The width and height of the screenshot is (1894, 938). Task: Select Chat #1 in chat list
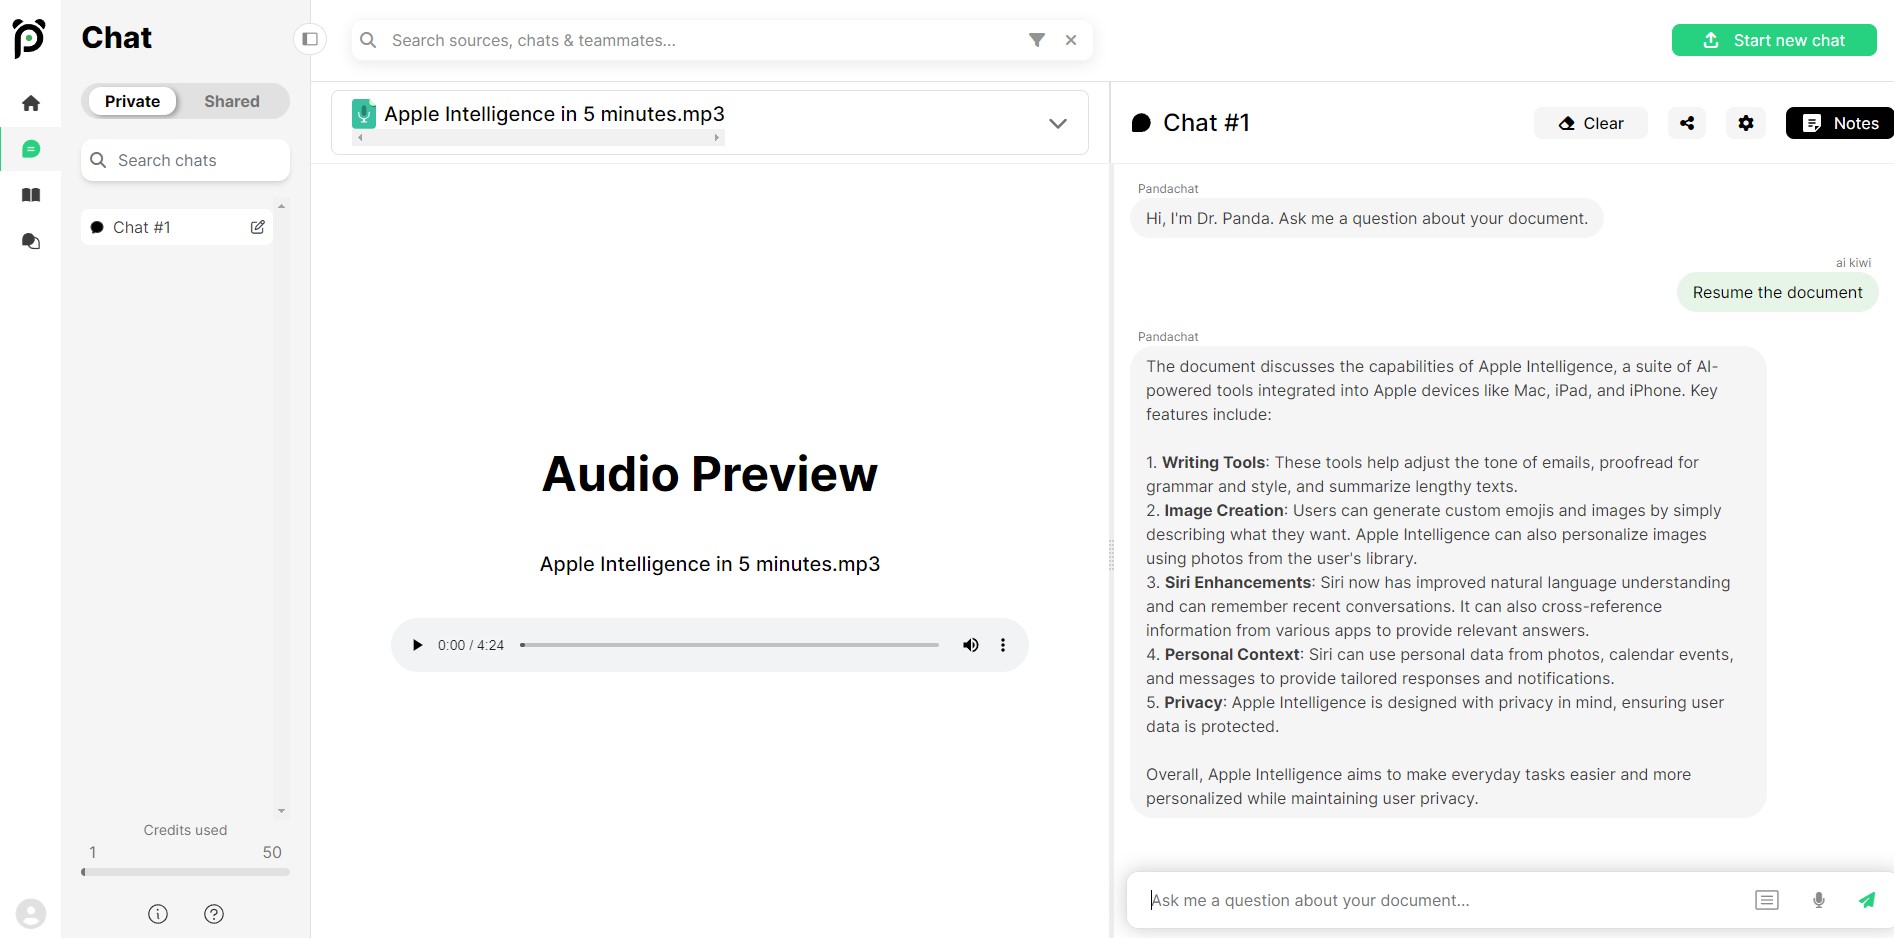coord(176,227)
